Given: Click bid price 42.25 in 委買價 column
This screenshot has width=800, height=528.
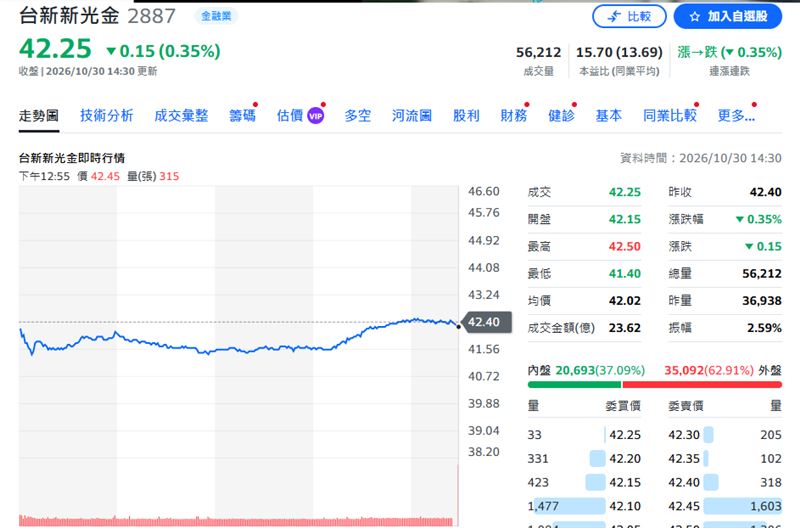Looking at the screenshot, I should [x=625, y=435].
